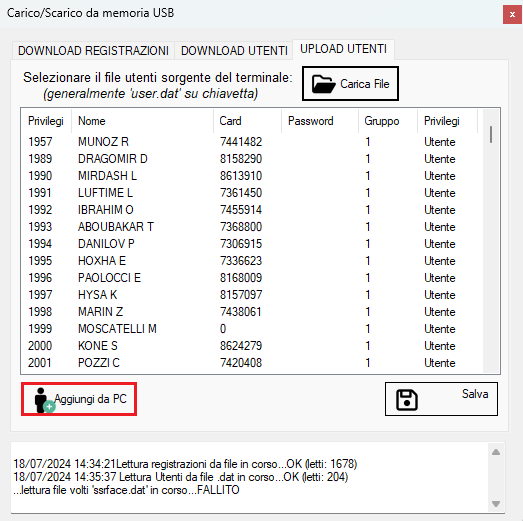Click the floppy disk icon on Salva

[x=407, y=400]
